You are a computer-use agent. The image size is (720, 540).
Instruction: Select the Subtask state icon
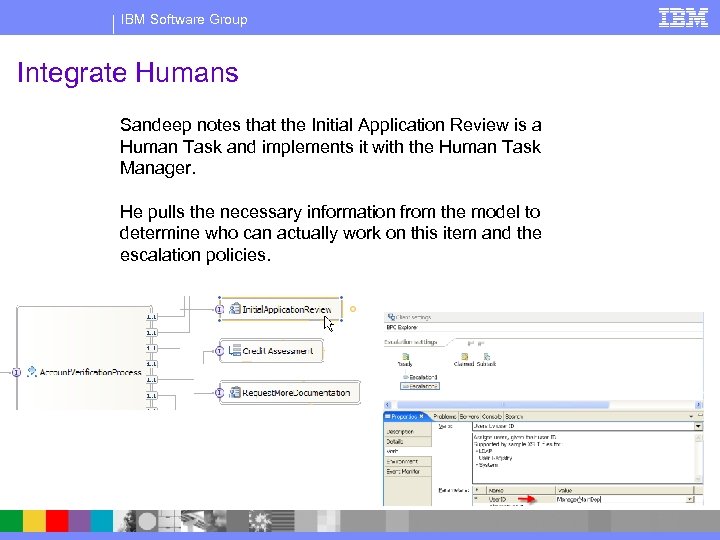(x=486, y=356)
